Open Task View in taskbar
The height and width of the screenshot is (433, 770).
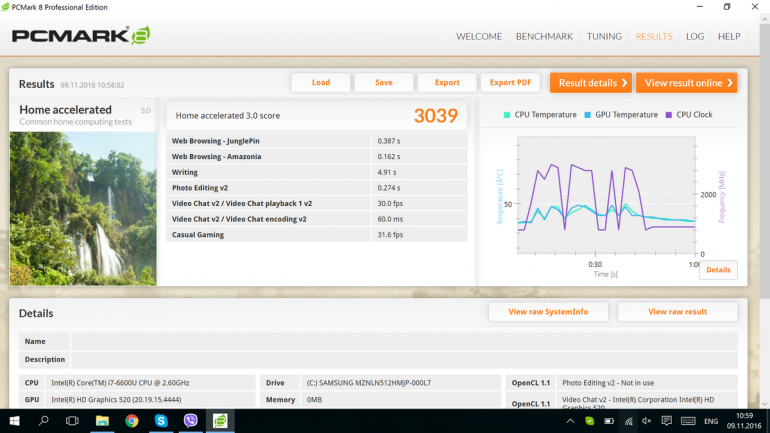[72, 421]
